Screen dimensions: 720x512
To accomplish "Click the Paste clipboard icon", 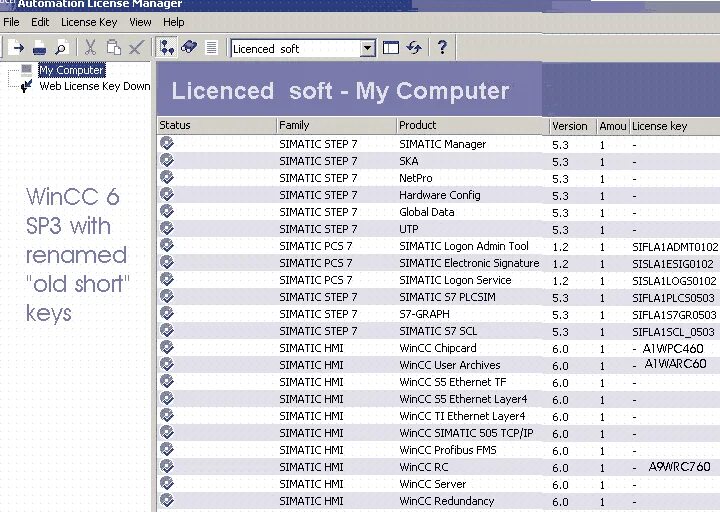I will [113, 48].
